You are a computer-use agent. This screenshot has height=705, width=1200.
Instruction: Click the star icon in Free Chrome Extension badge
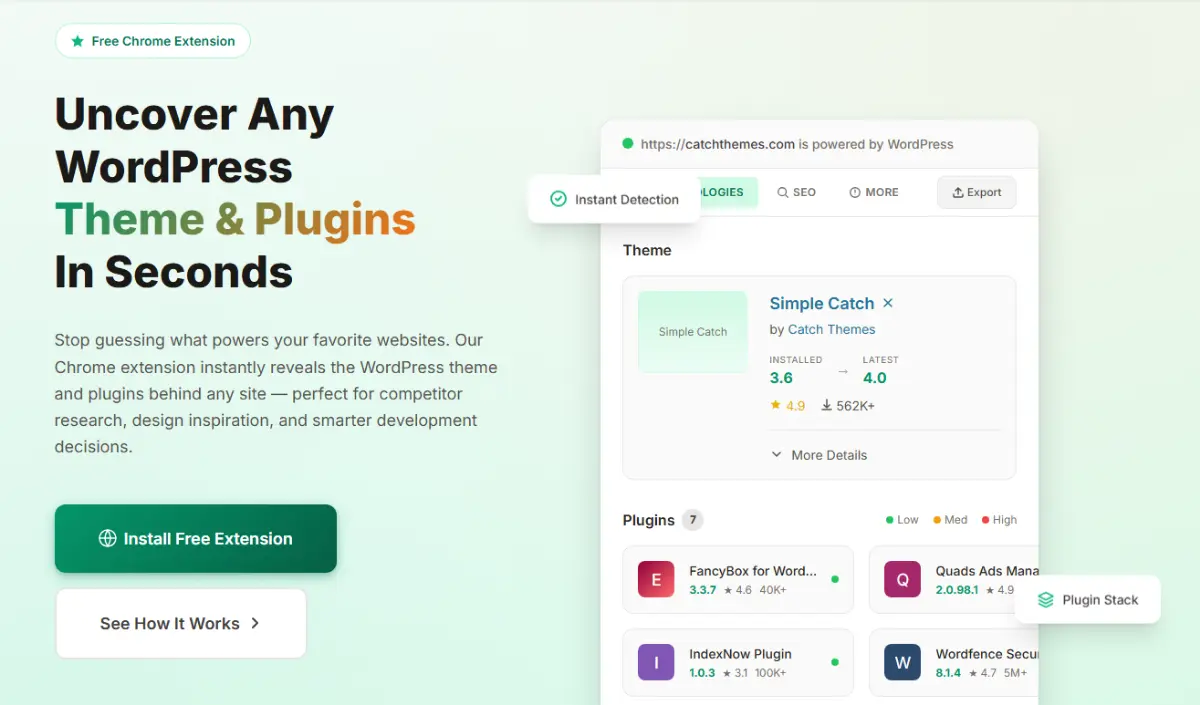77,41
